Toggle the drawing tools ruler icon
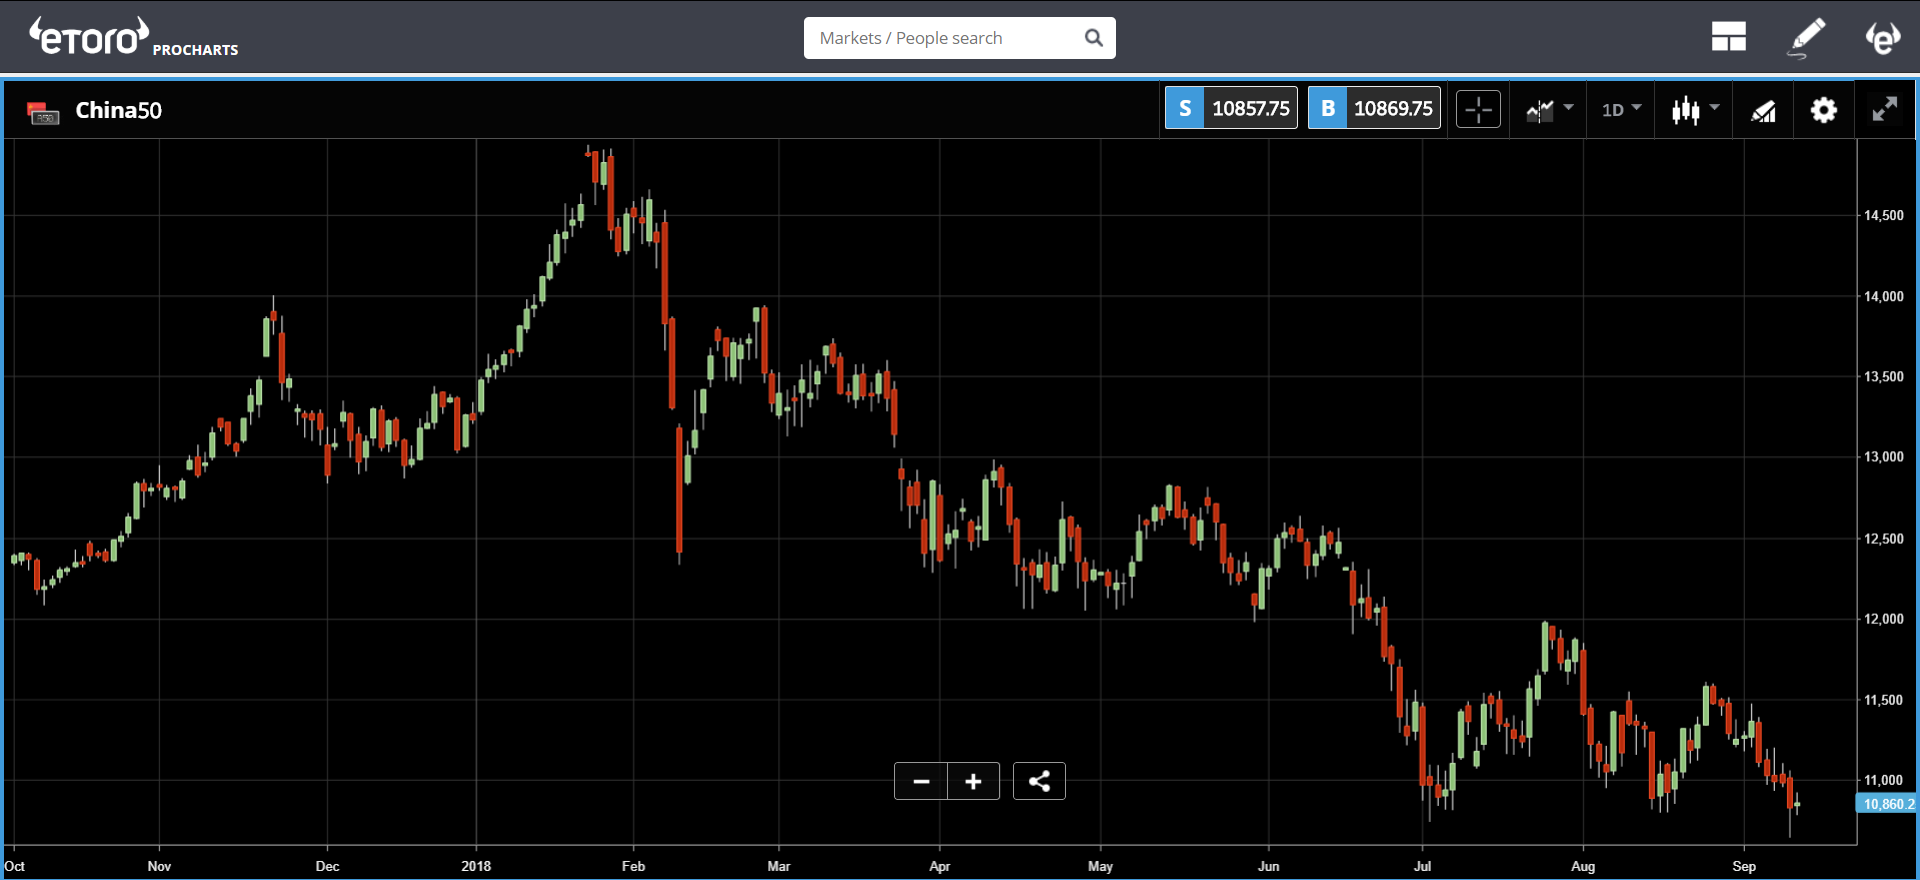The width and height of the screenshot is (1920, 880). 1764,110
